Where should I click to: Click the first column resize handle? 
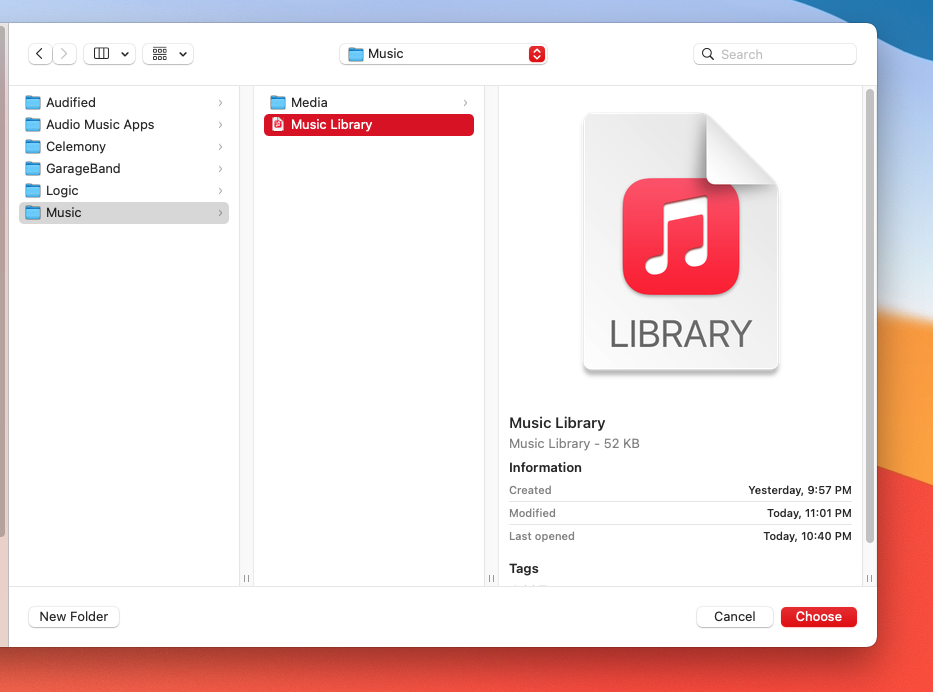pos(246,578)
